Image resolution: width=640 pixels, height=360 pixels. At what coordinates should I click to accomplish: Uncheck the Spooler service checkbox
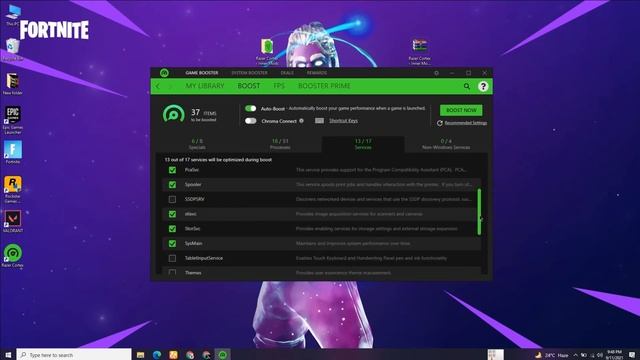tap(172, 184)
